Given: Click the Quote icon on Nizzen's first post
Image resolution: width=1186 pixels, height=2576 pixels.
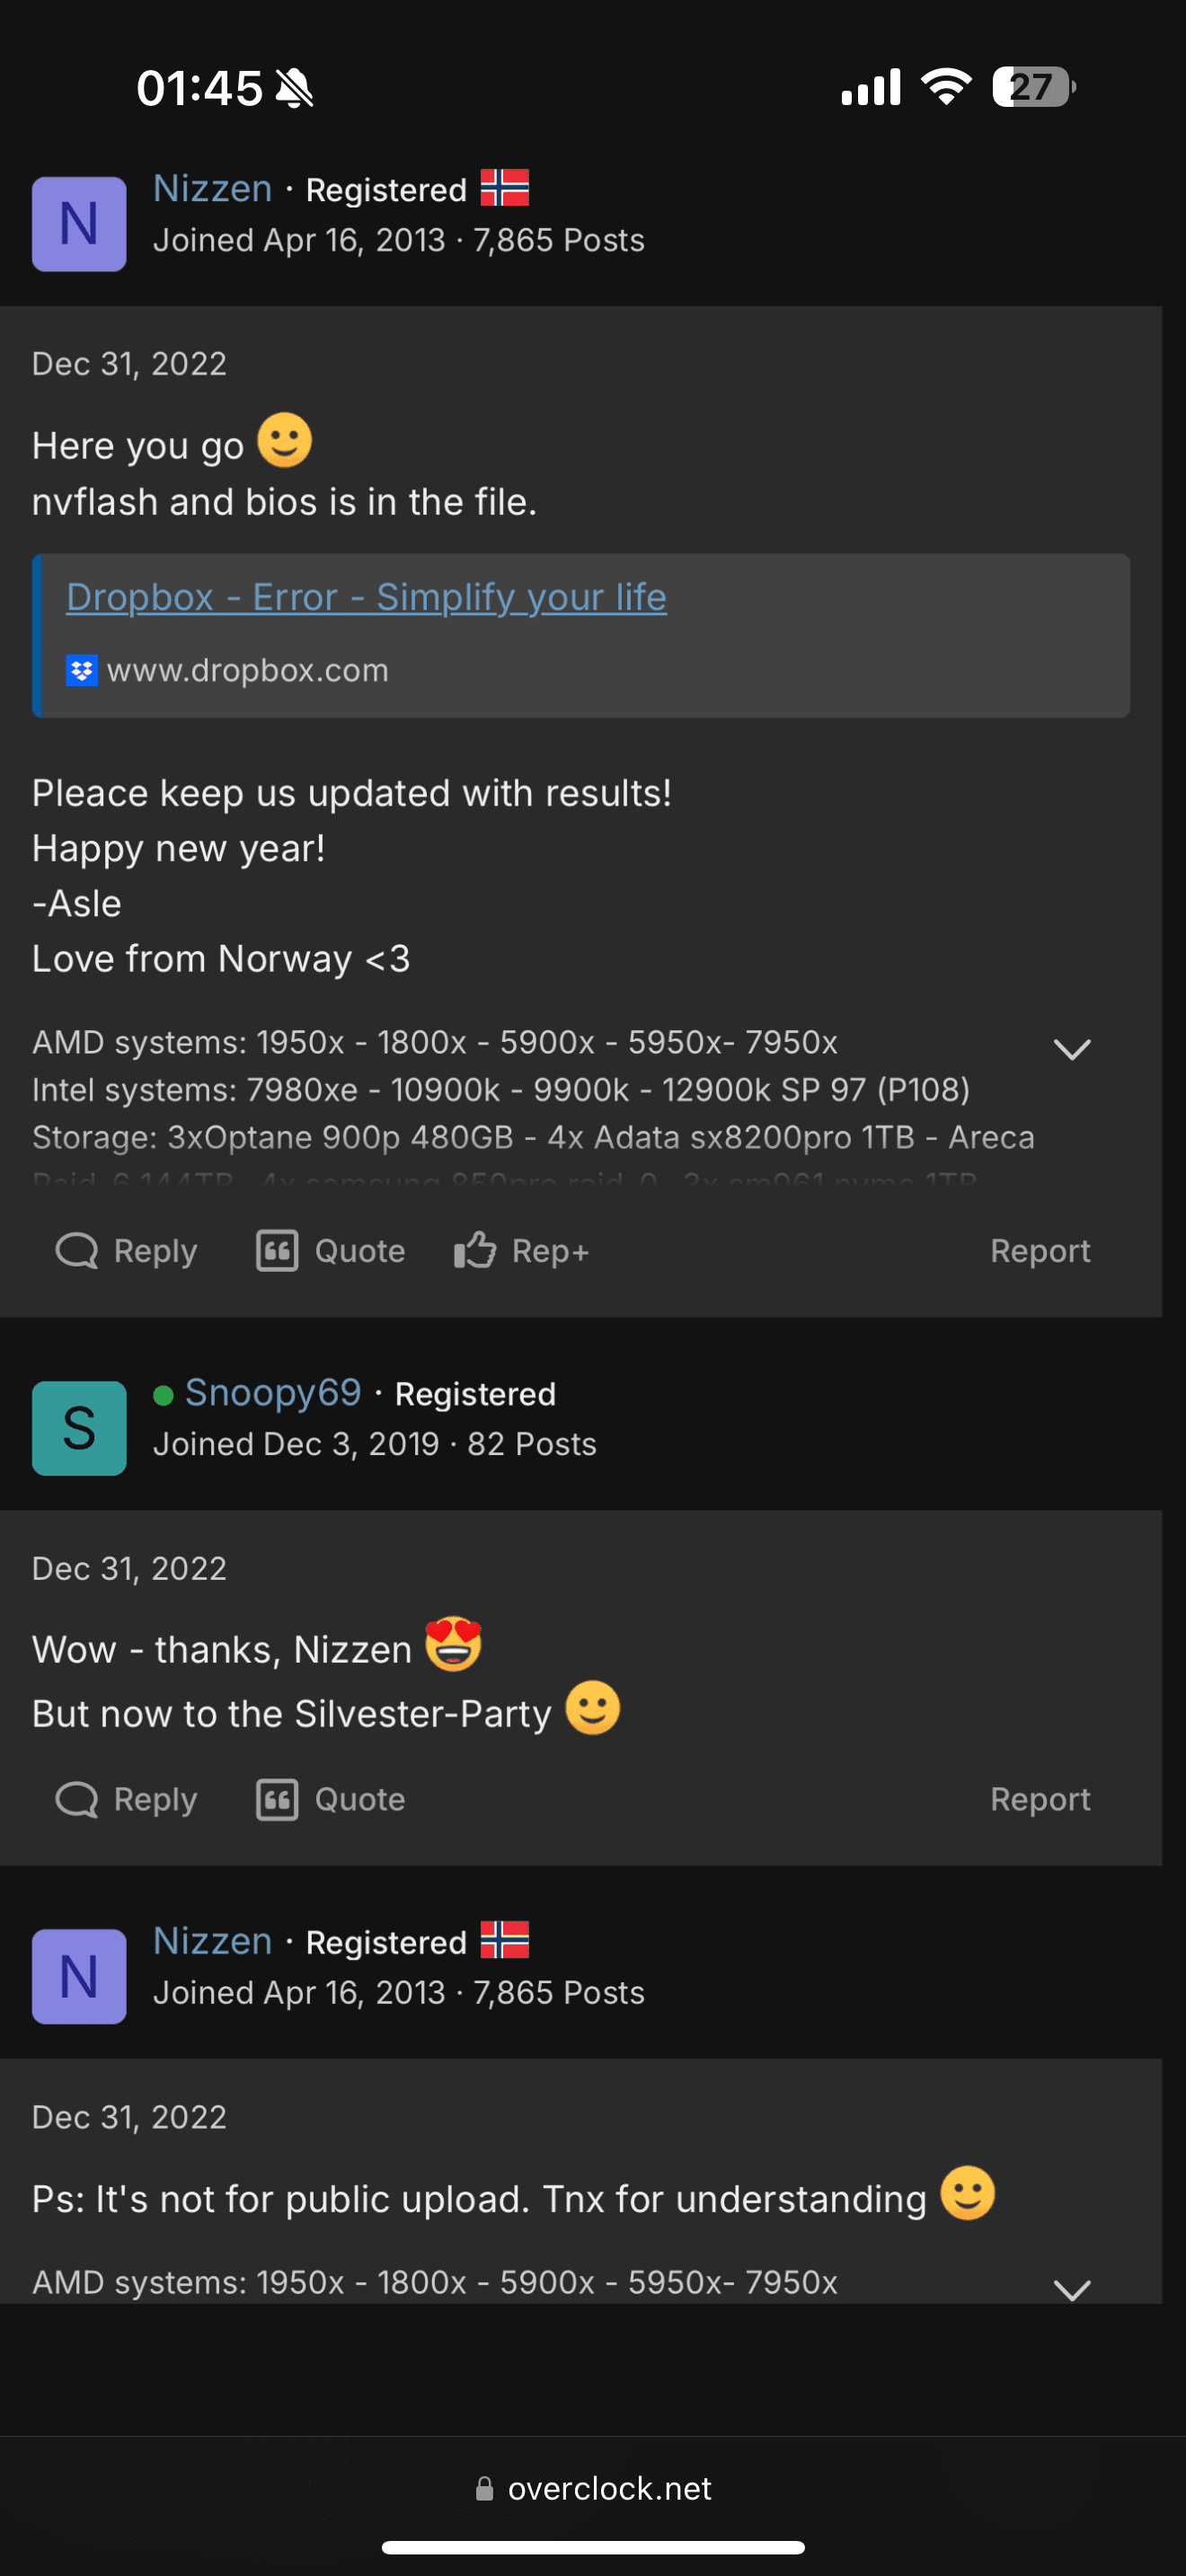Looking at the screenshot, I should pyautogui.click(x=277, y=1251).
